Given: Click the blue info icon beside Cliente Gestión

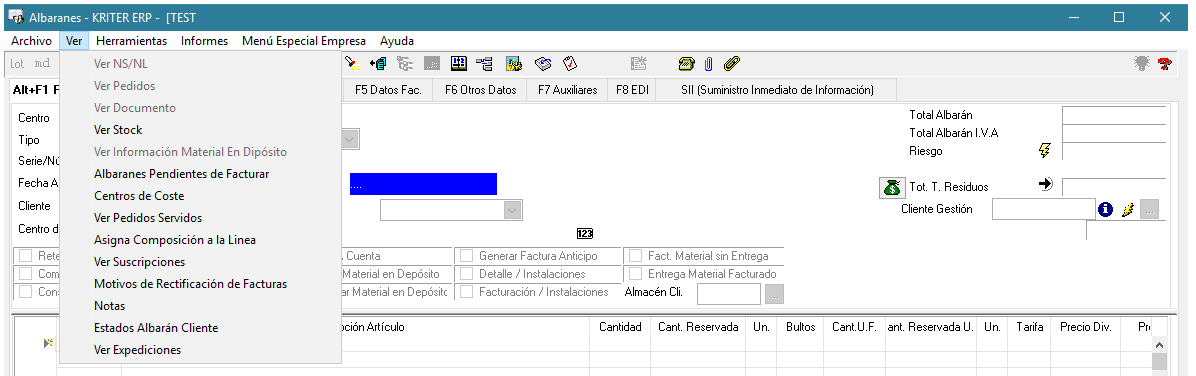Looking at the screenshot, I should point(1106,209).
